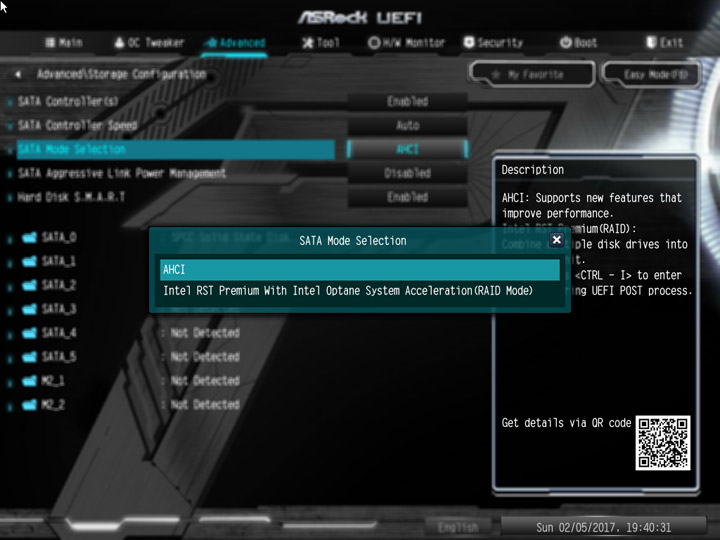This screenshot has height=540, width=720.
Task: Open the SATA_0 entry
Action: click(x=59, y=237)
